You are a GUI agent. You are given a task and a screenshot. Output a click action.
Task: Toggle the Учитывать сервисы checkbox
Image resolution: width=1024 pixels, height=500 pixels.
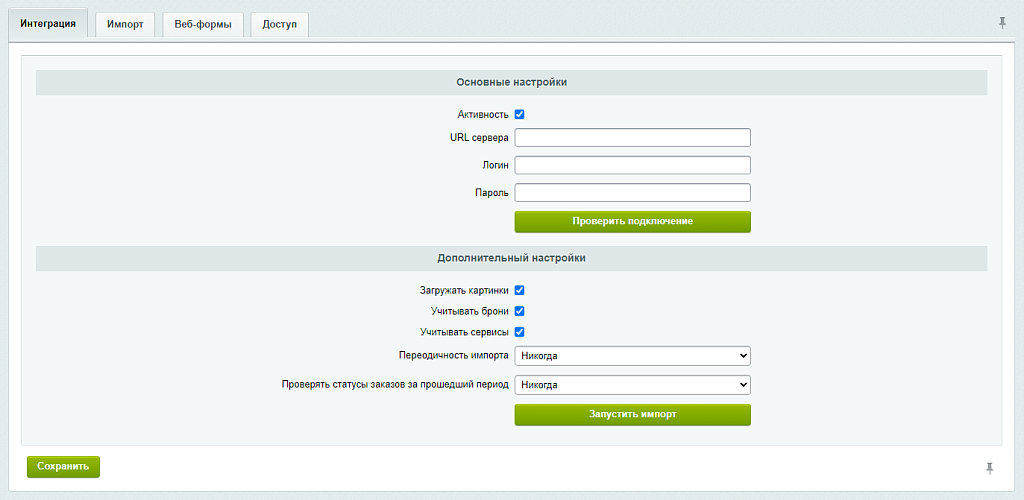coord(520,332)
